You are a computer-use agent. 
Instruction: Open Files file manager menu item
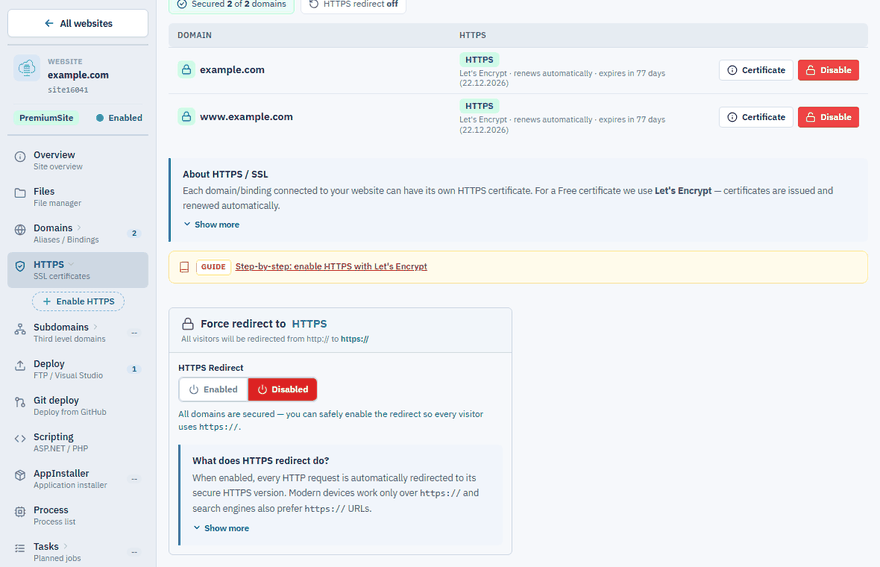pos(78,196)
